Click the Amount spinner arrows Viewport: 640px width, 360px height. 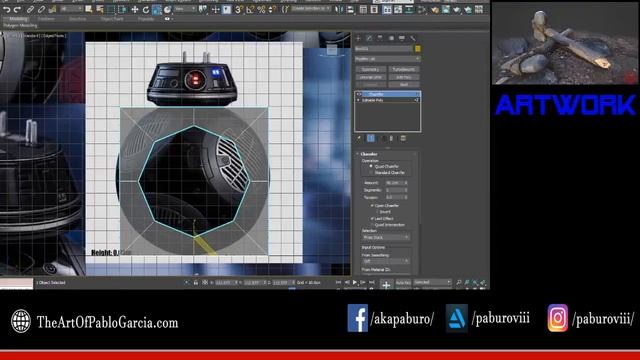tap(406, 183)
